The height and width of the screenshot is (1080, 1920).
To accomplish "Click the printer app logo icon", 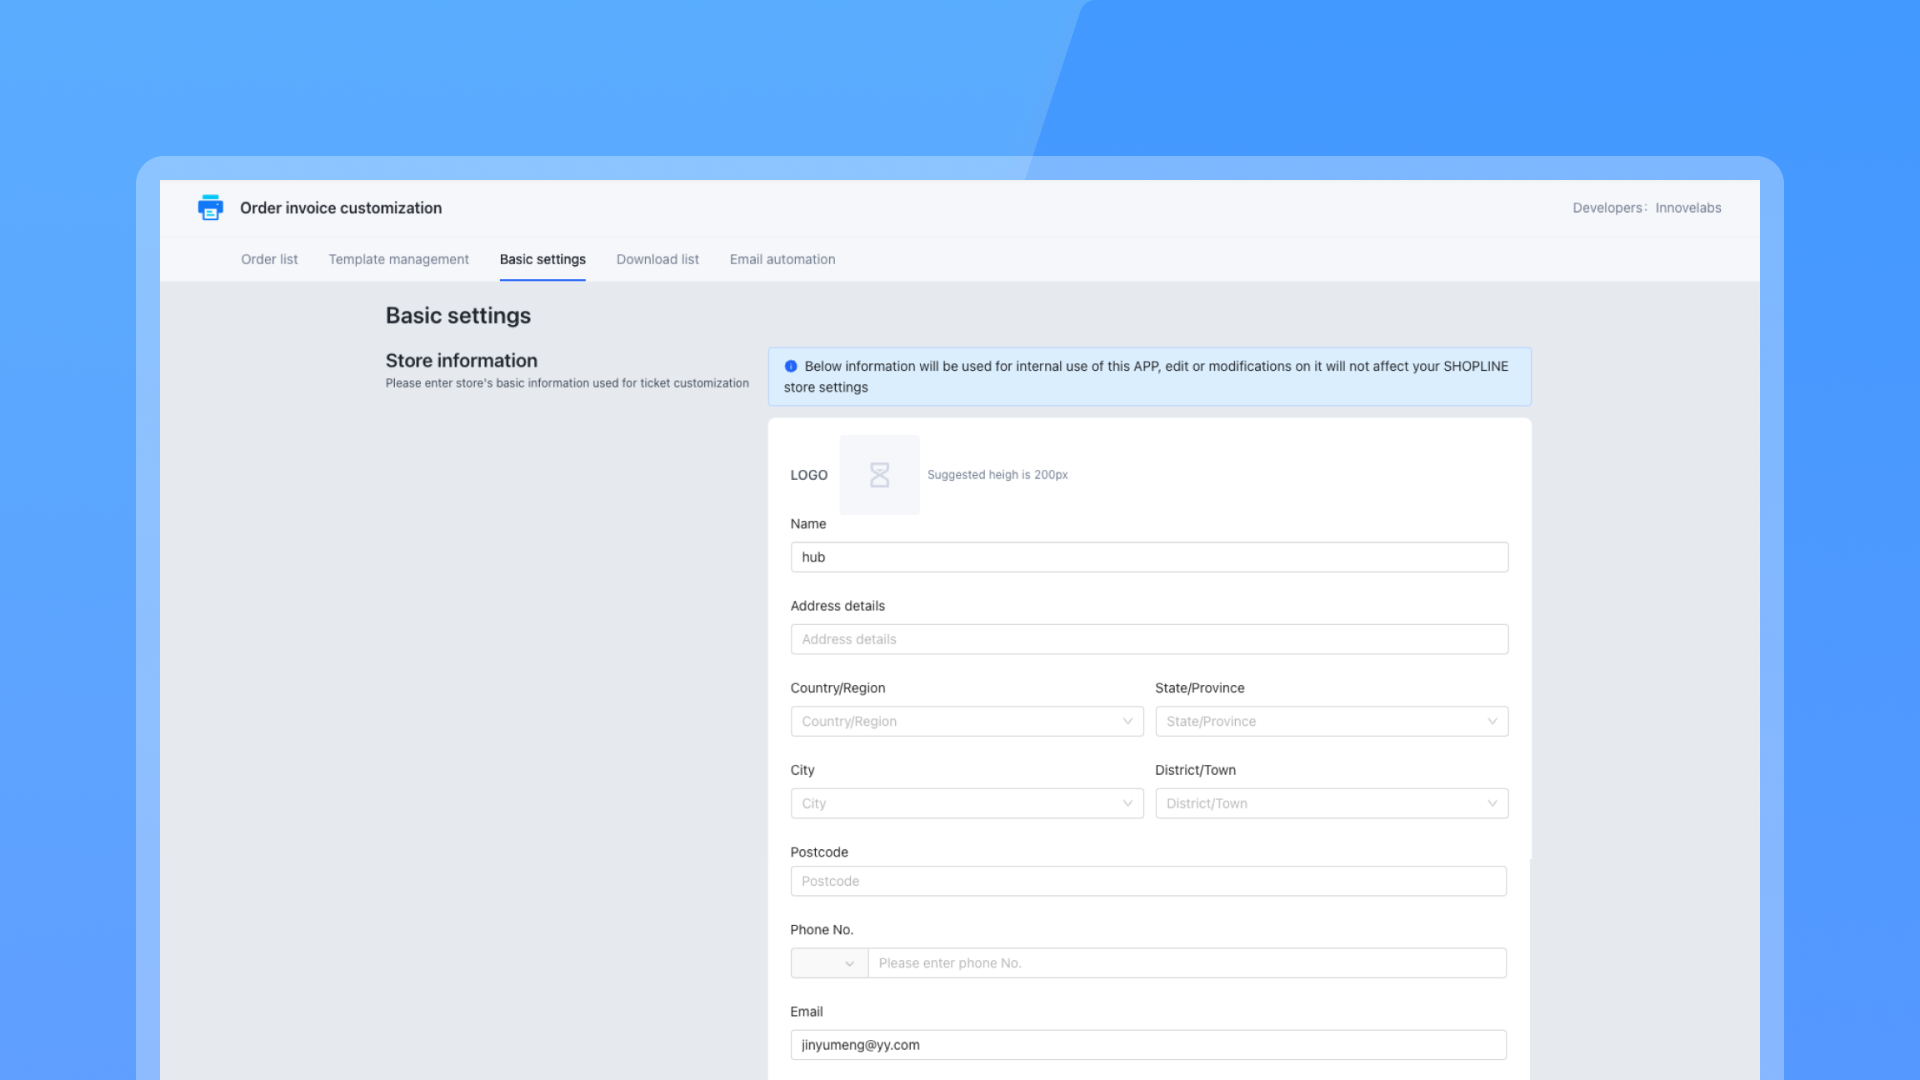I will pyautogui.click(x=210, y=207).
